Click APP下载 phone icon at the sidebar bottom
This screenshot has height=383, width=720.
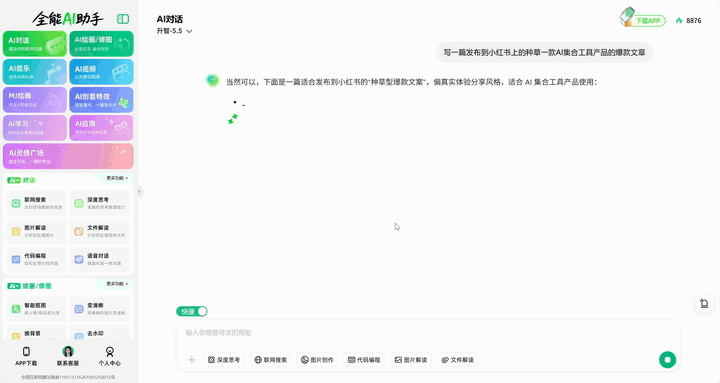click(26, 352)
